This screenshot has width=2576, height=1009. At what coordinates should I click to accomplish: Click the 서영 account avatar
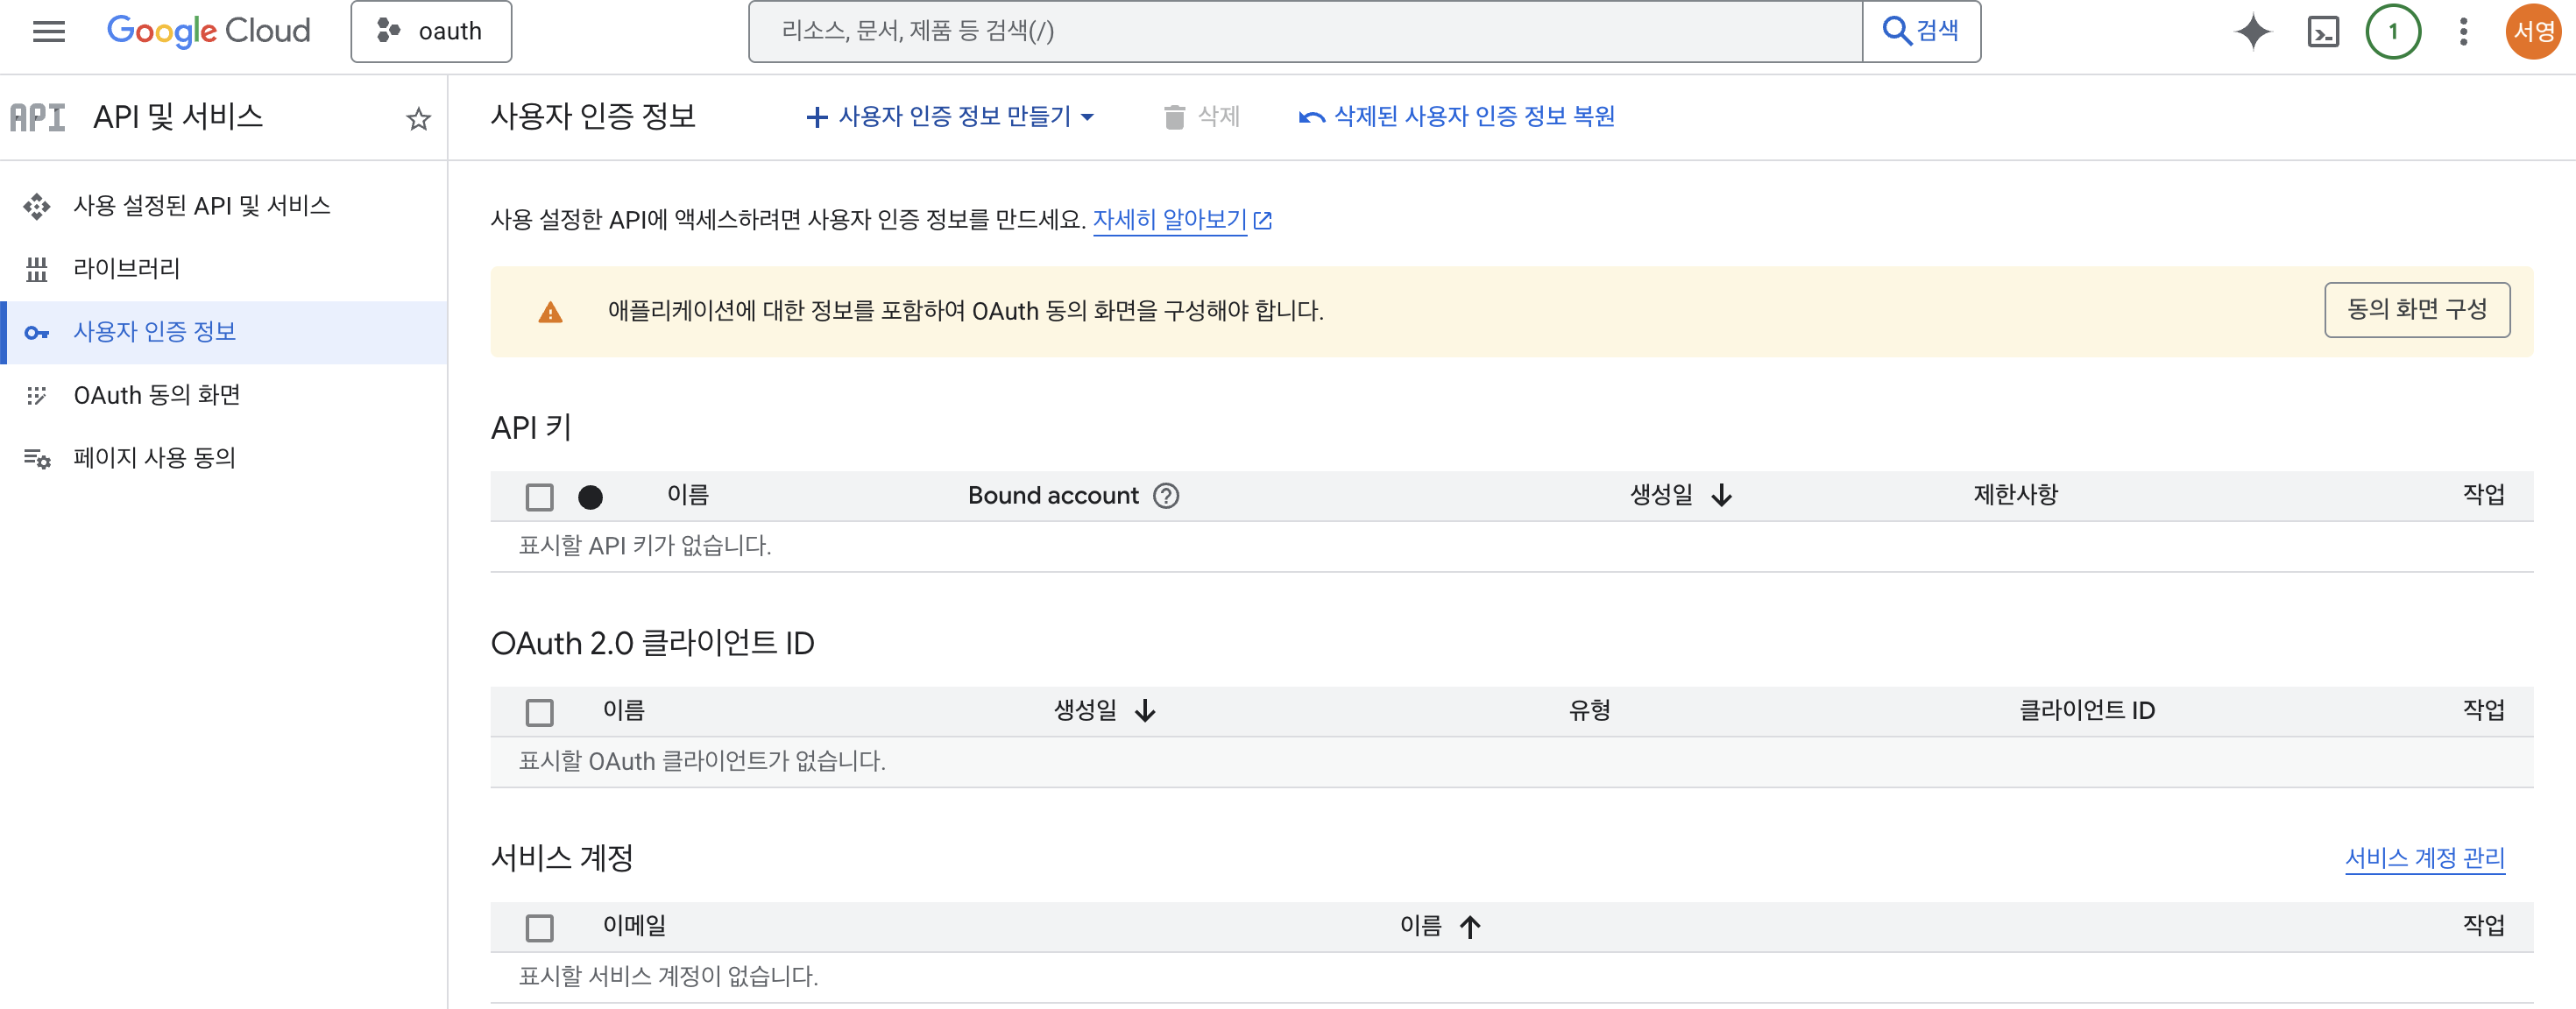pos(2533,32)
